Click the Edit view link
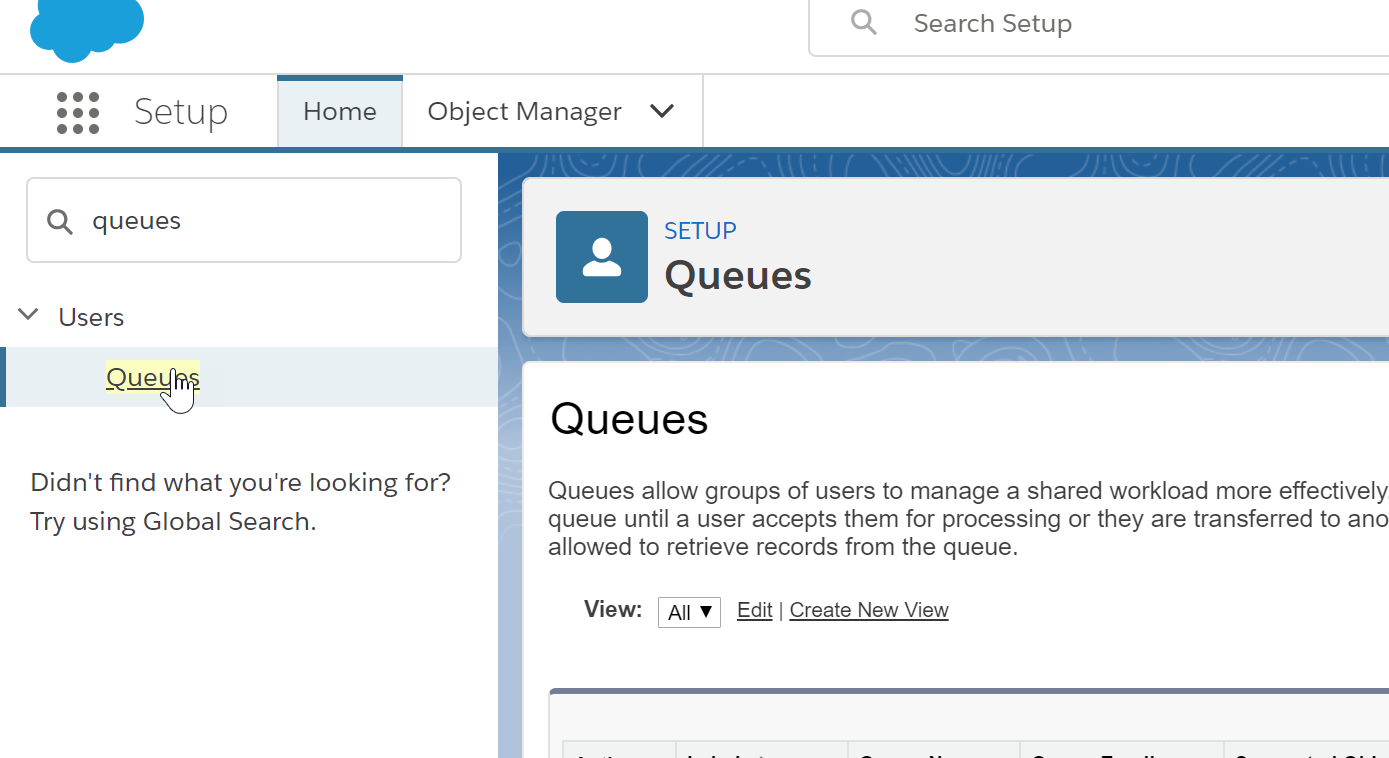 tap(755, 610)
